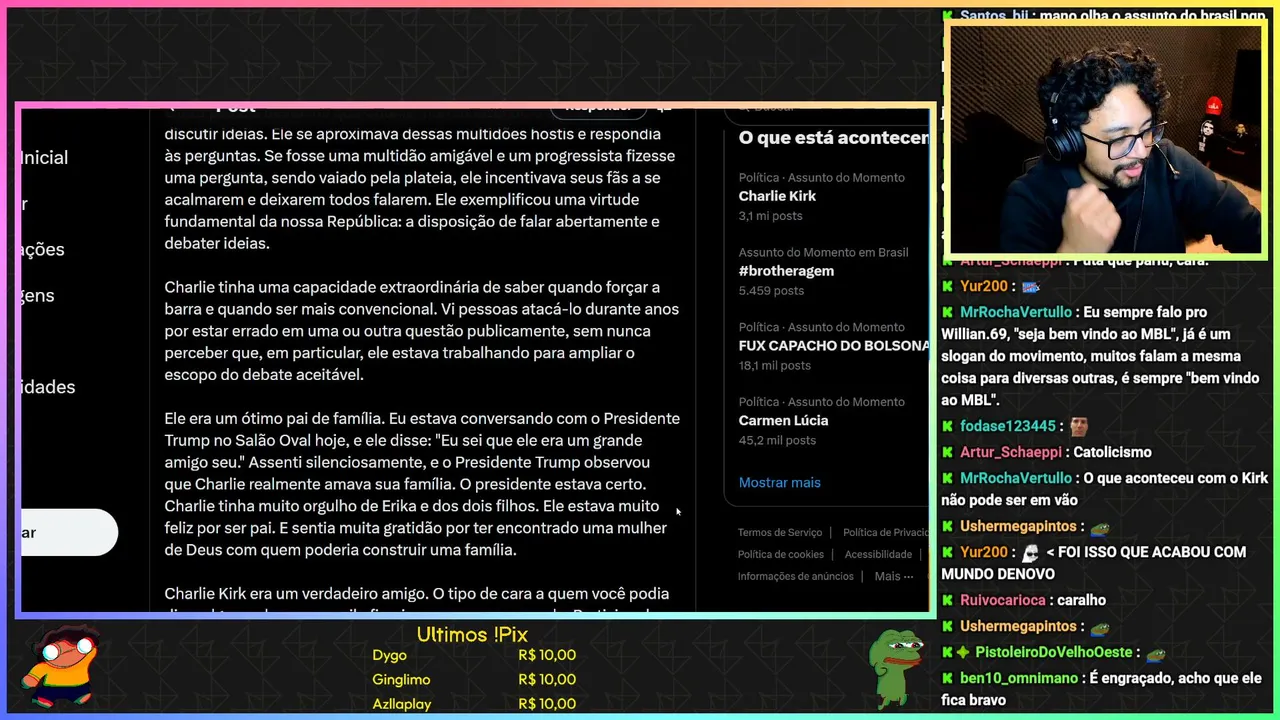This screenshot has width=1280, height=720.
Task: Open the Carmen Lúcia trending topic
Action: pos(783,420)
